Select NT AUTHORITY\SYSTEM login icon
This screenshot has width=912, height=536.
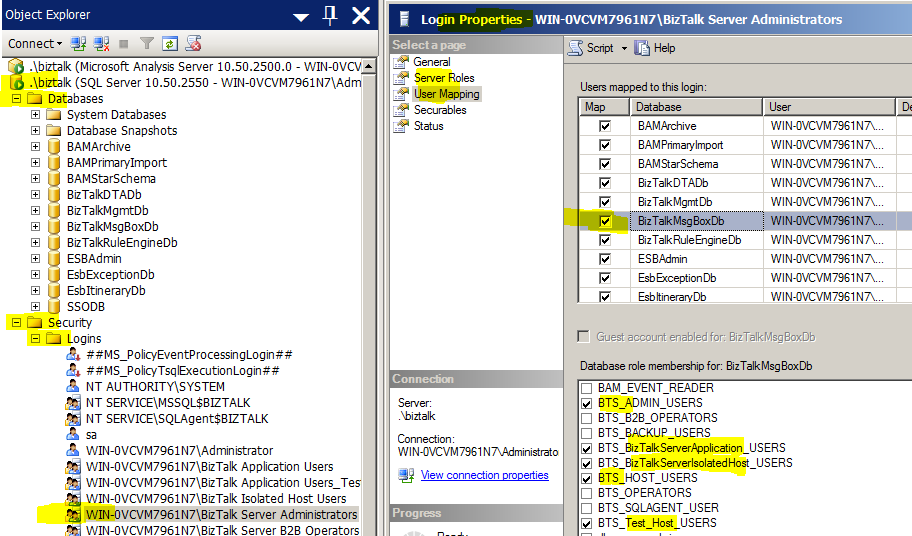73,387
